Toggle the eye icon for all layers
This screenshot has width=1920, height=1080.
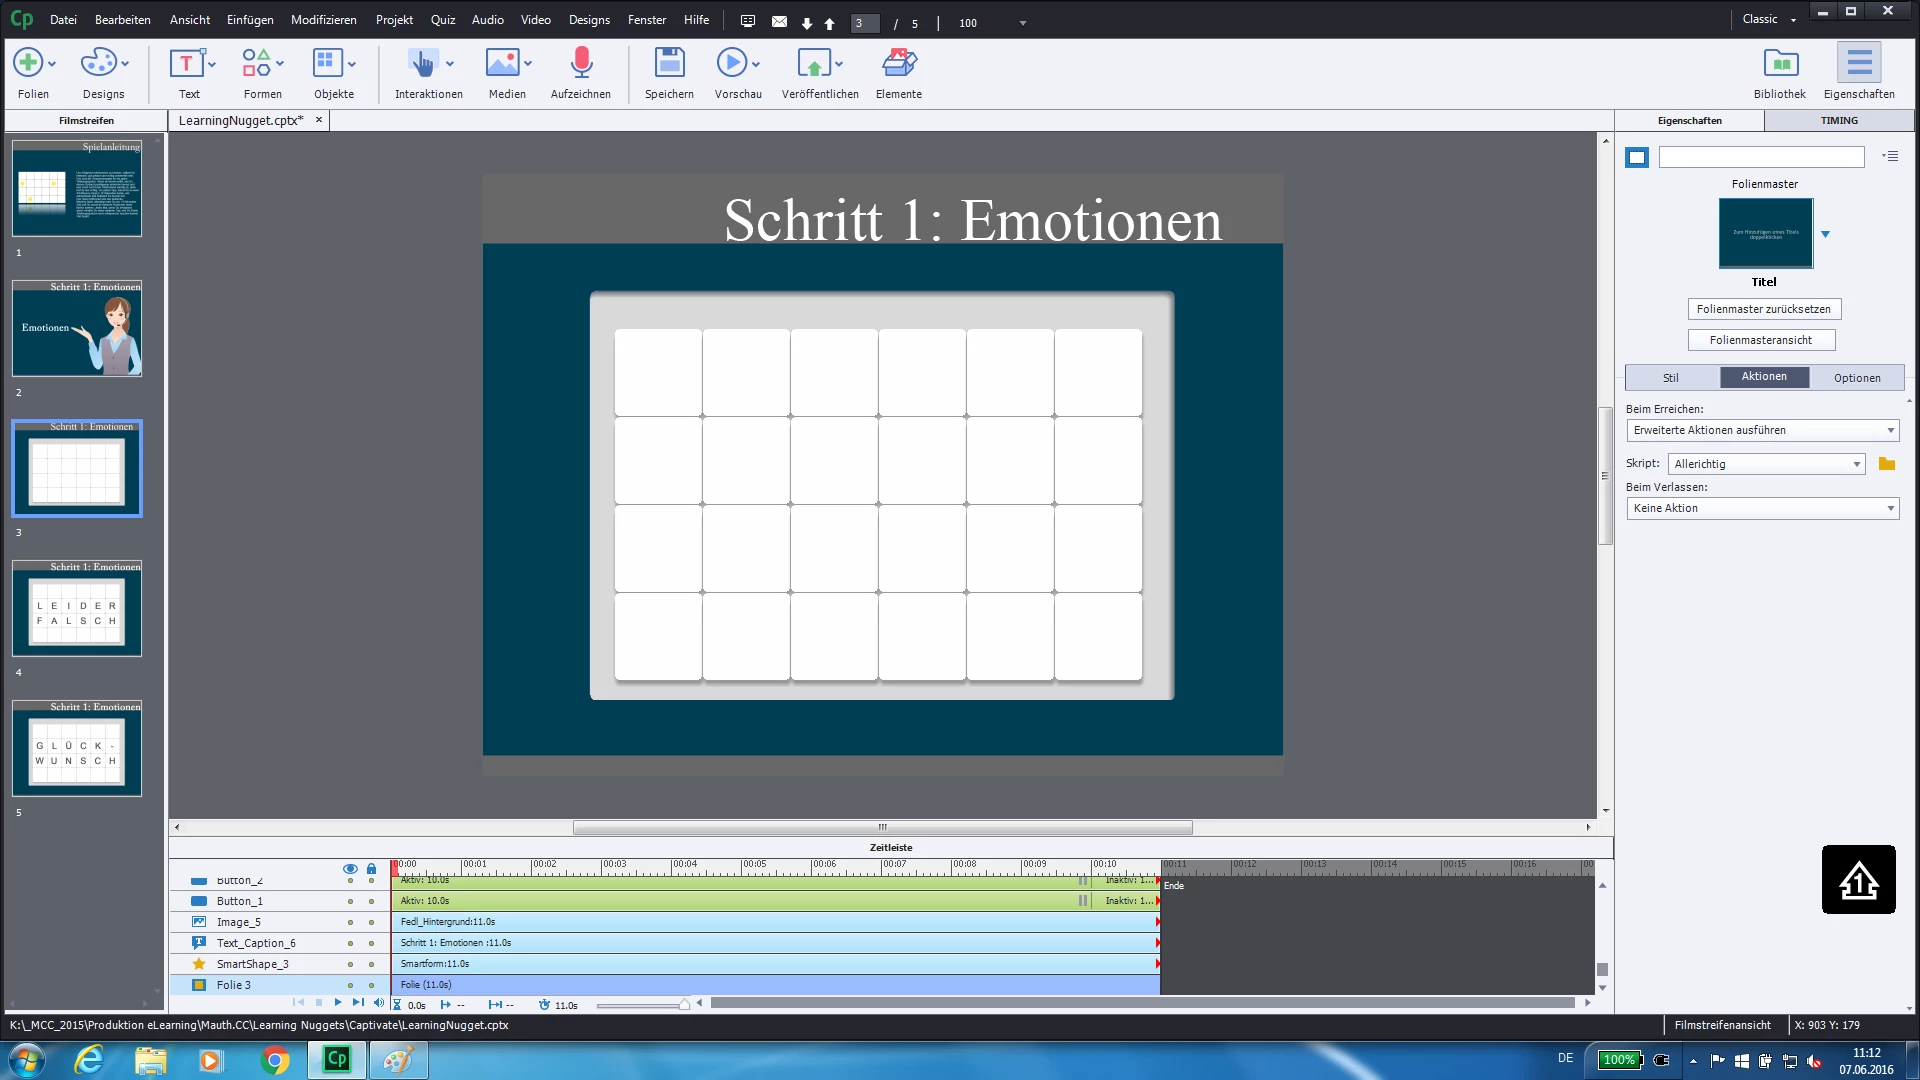point(350,869)
